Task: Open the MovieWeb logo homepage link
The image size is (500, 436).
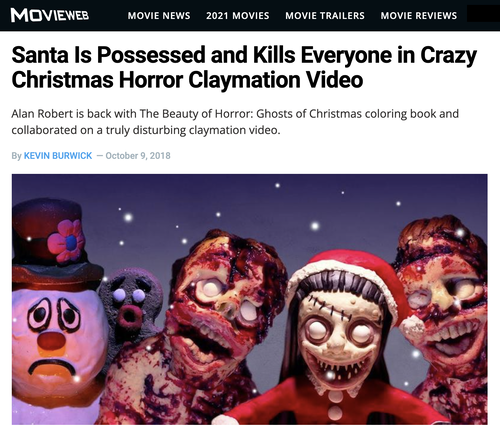Action: pyautogui.click(x=50, y=15)
